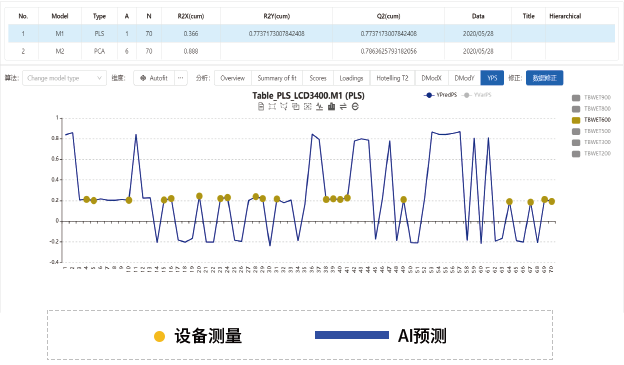This screenshot has width=624, height=365.
Task: Select the polygon lasso selection icon
Action: click(284, 106)
